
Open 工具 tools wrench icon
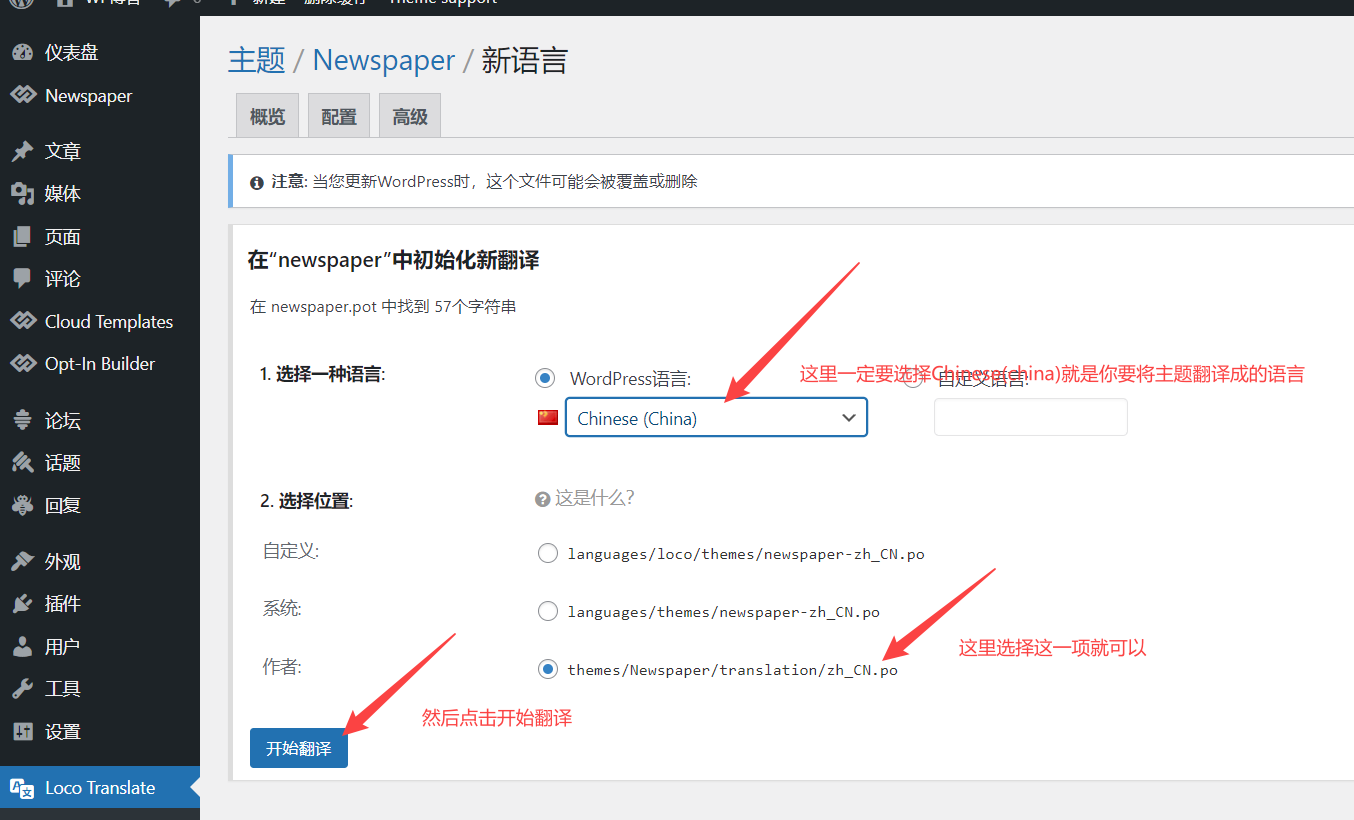click(22, 689)
